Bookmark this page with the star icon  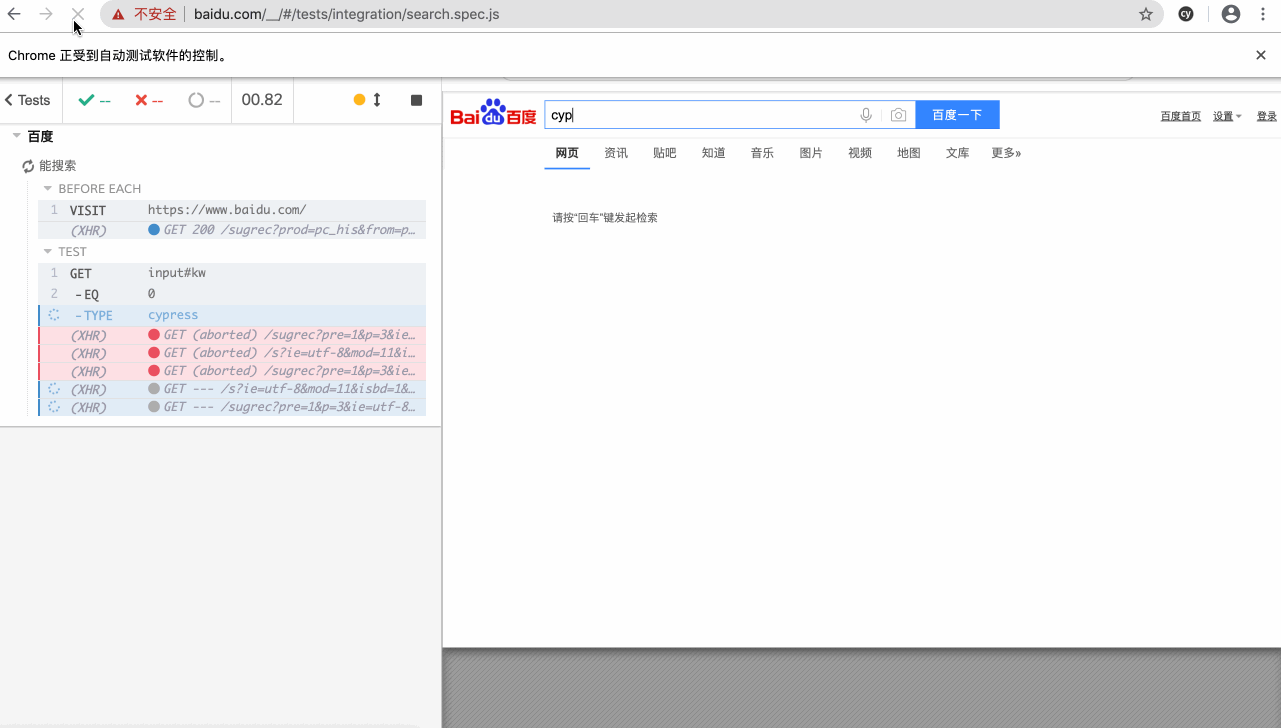click(x=1146, y=14)
